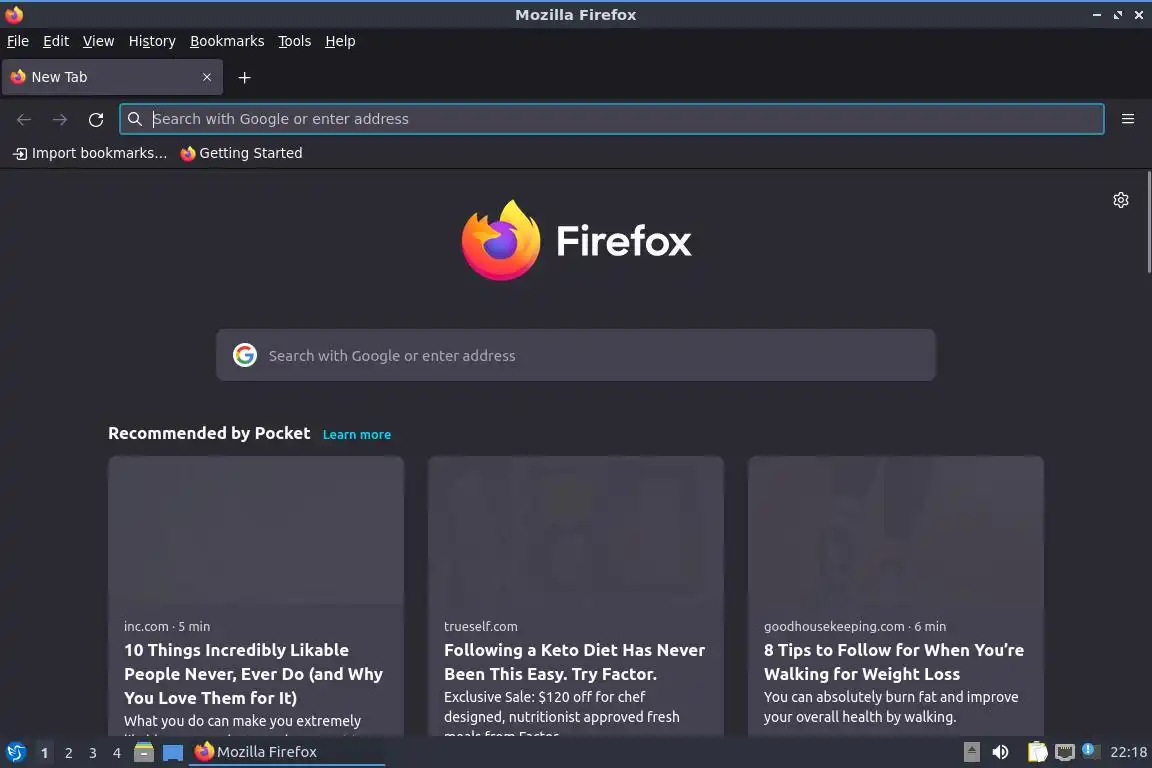Open the Help menu
1152x768 pixels.
pos(340,41)
